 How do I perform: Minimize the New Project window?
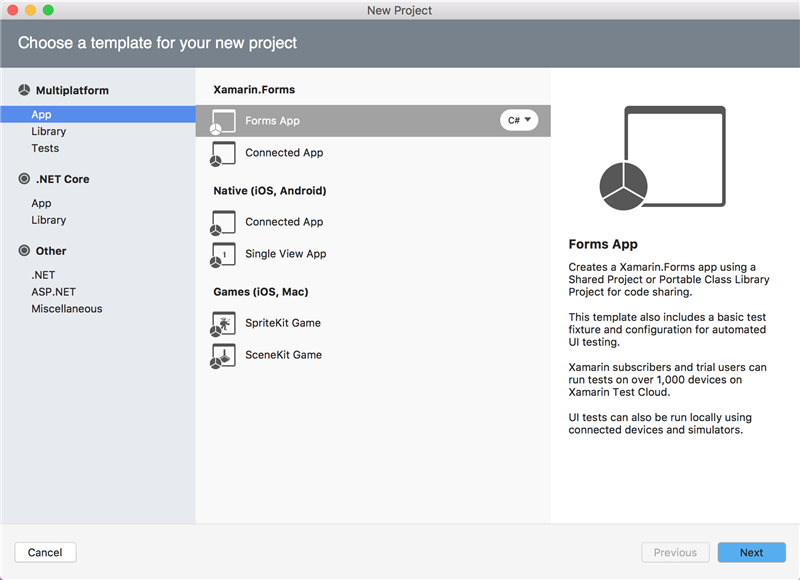point(31,10)
